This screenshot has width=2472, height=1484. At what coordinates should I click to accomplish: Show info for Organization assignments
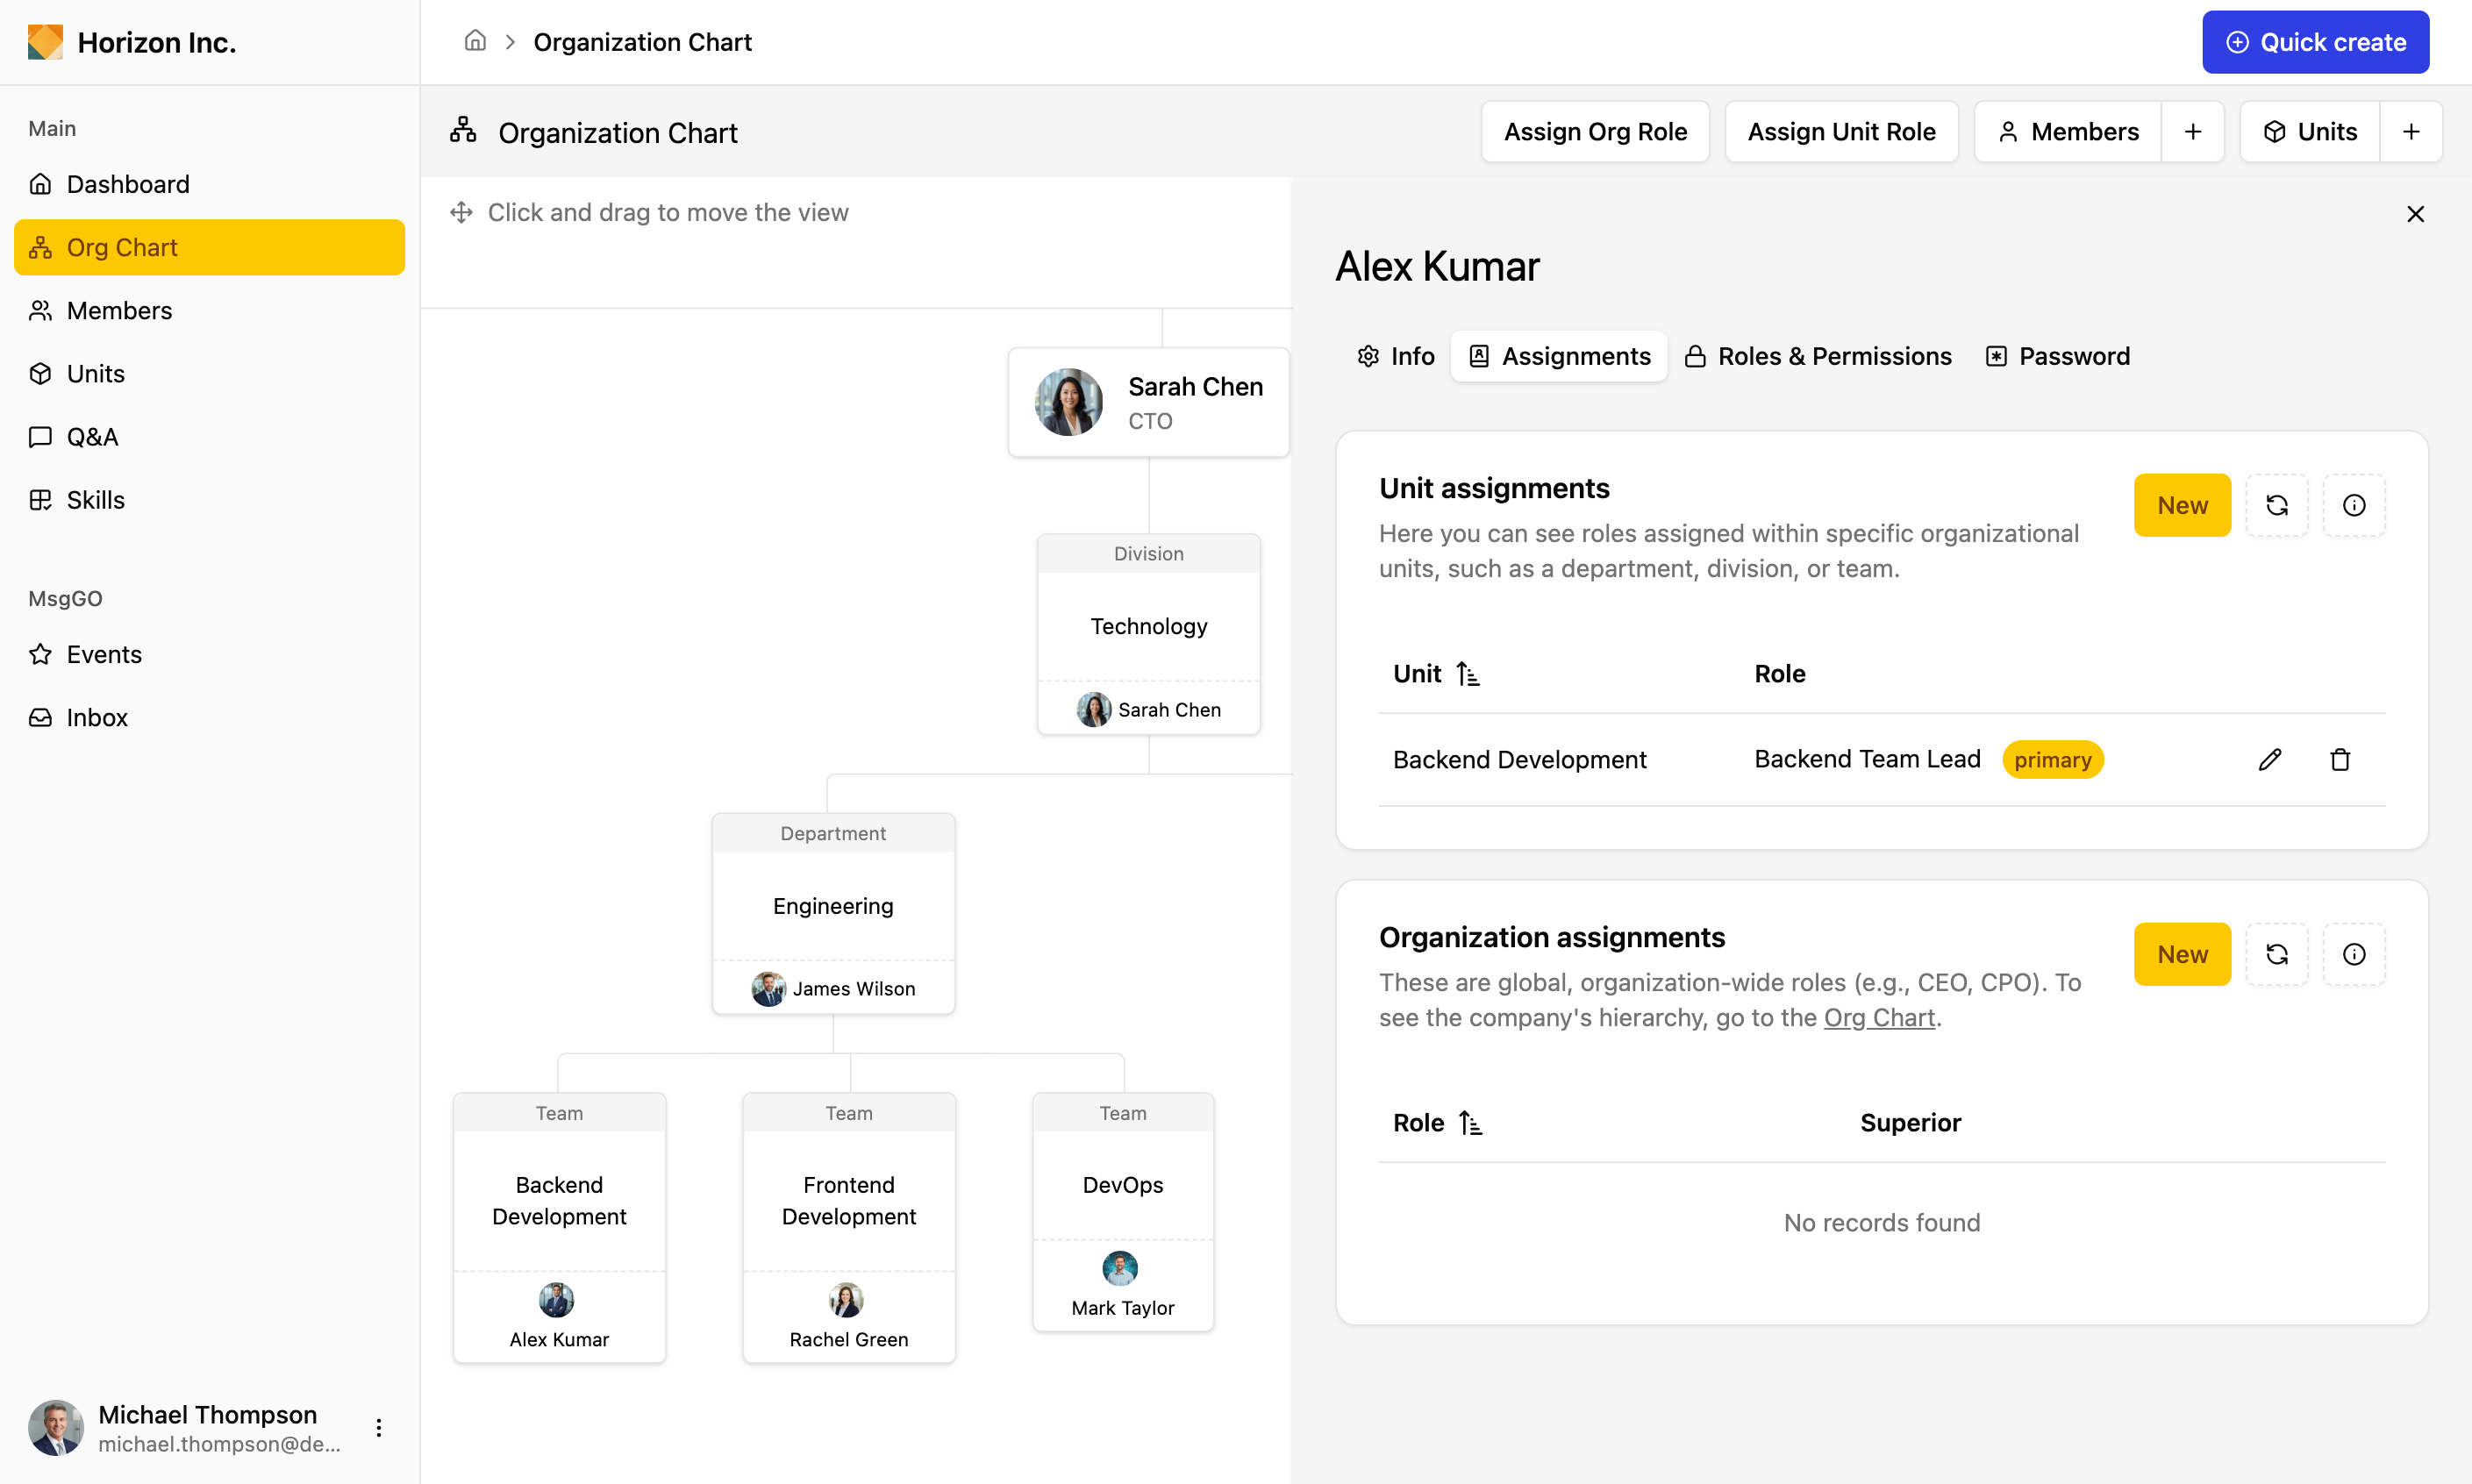(2353, 954)
